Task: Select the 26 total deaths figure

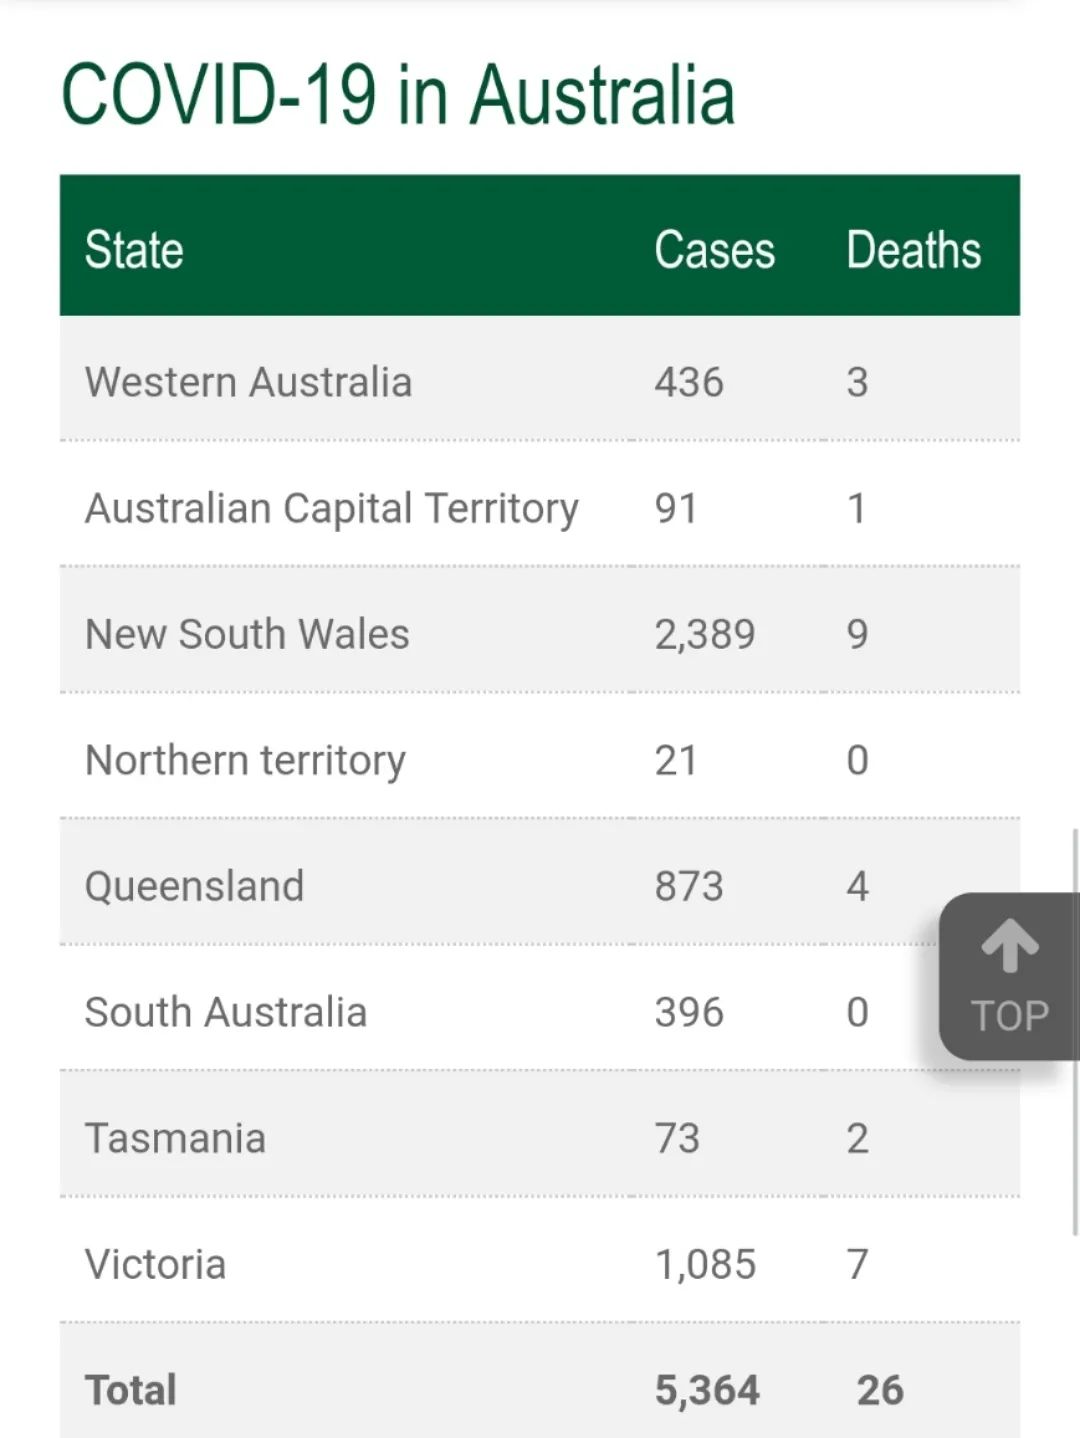Action: pos(880,1390)
